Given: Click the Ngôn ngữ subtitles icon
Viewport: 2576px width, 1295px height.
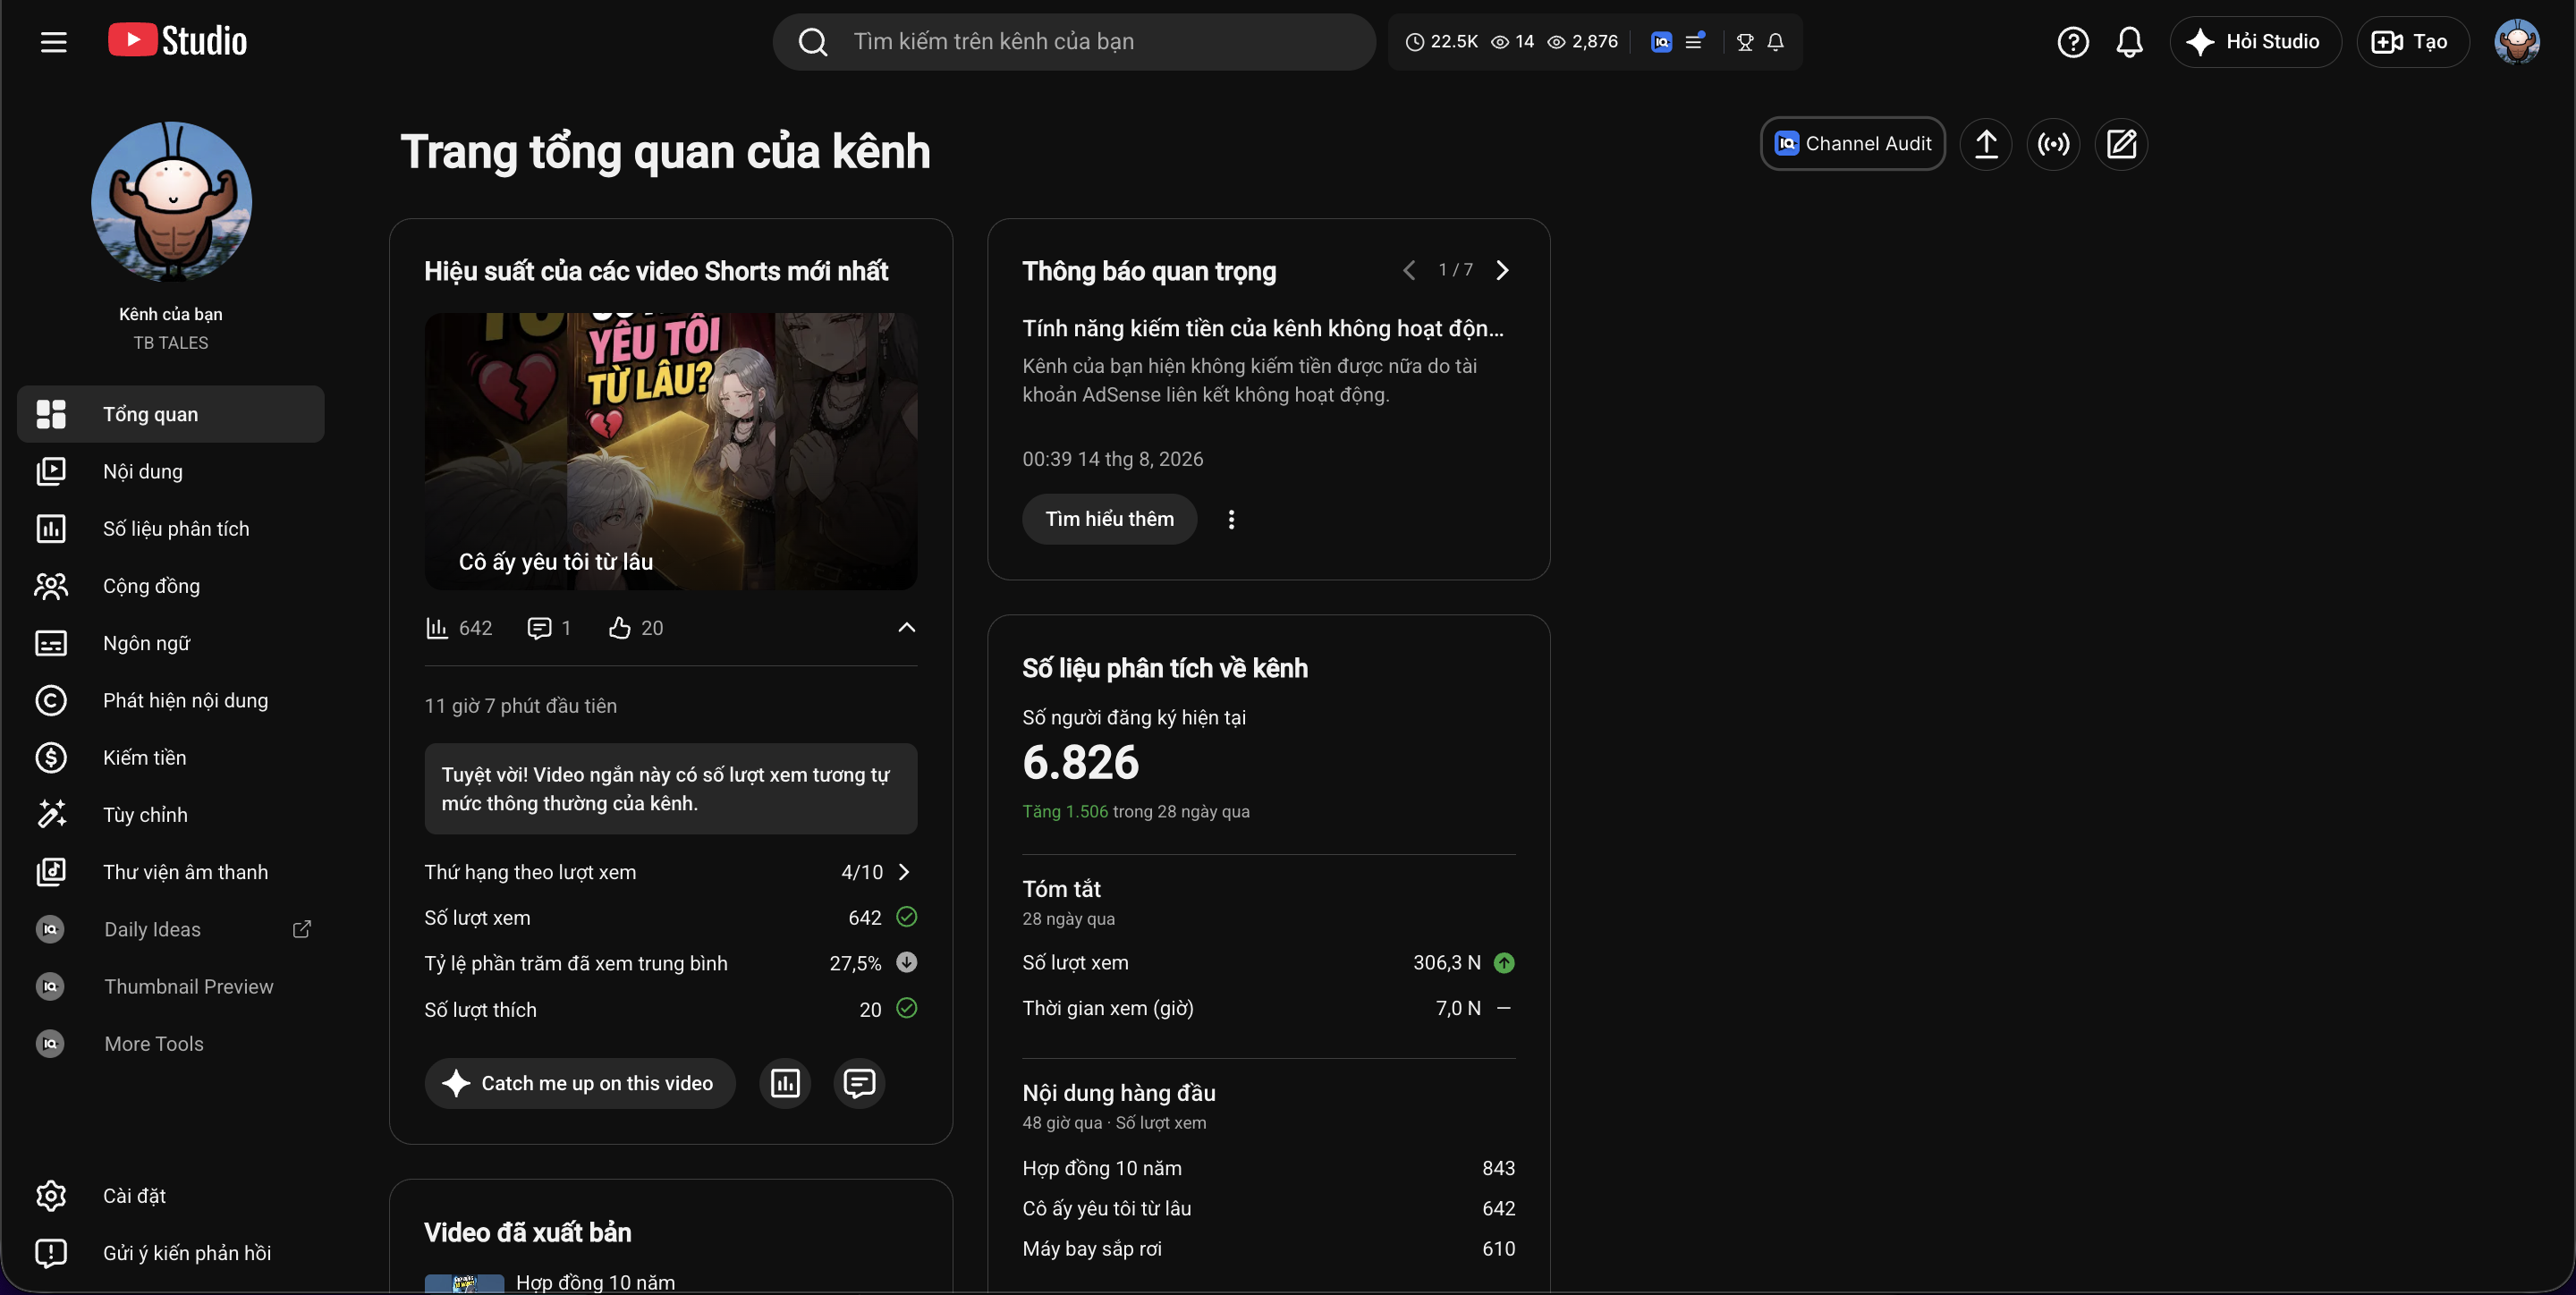Looking at the screenshot, I should 51,643.
